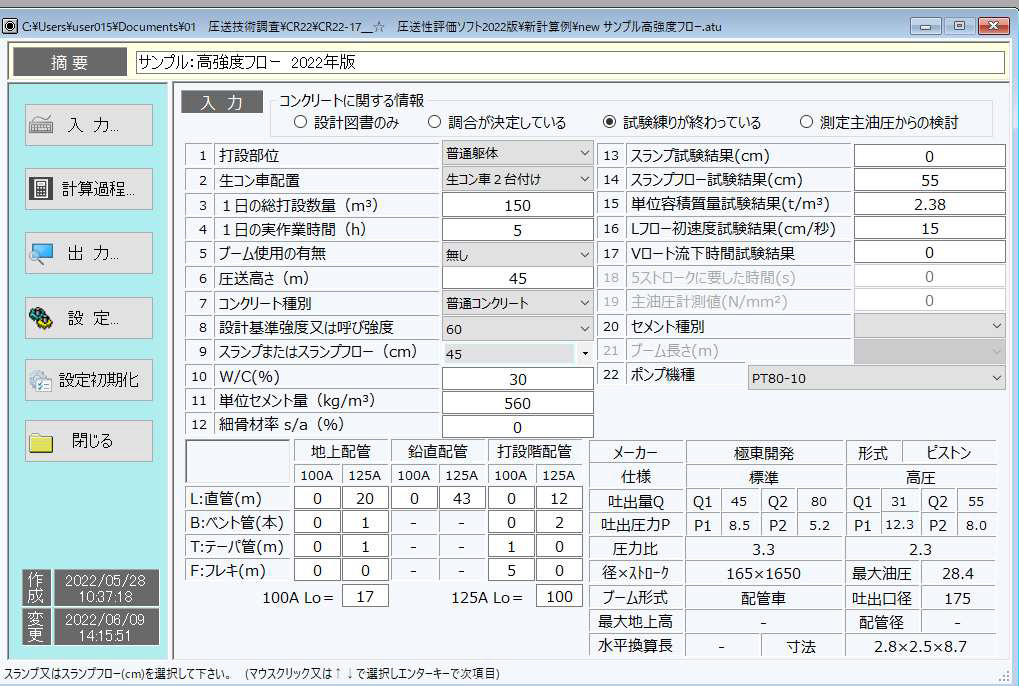The width and height of the screenshot is (1019, 686).
Task: Click the 寸法 value 2.8×2.5×8.7
Action: [x=920, y=646]
